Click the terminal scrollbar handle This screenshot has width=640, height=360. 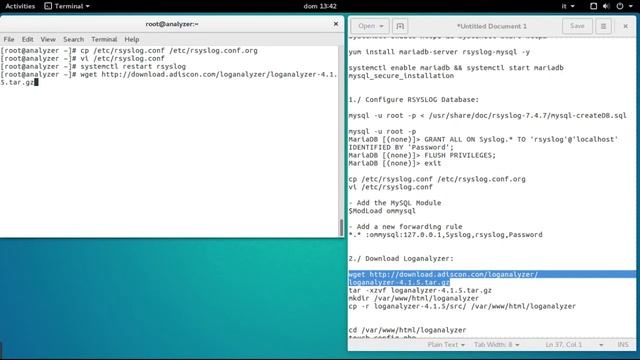pos(341,227)
